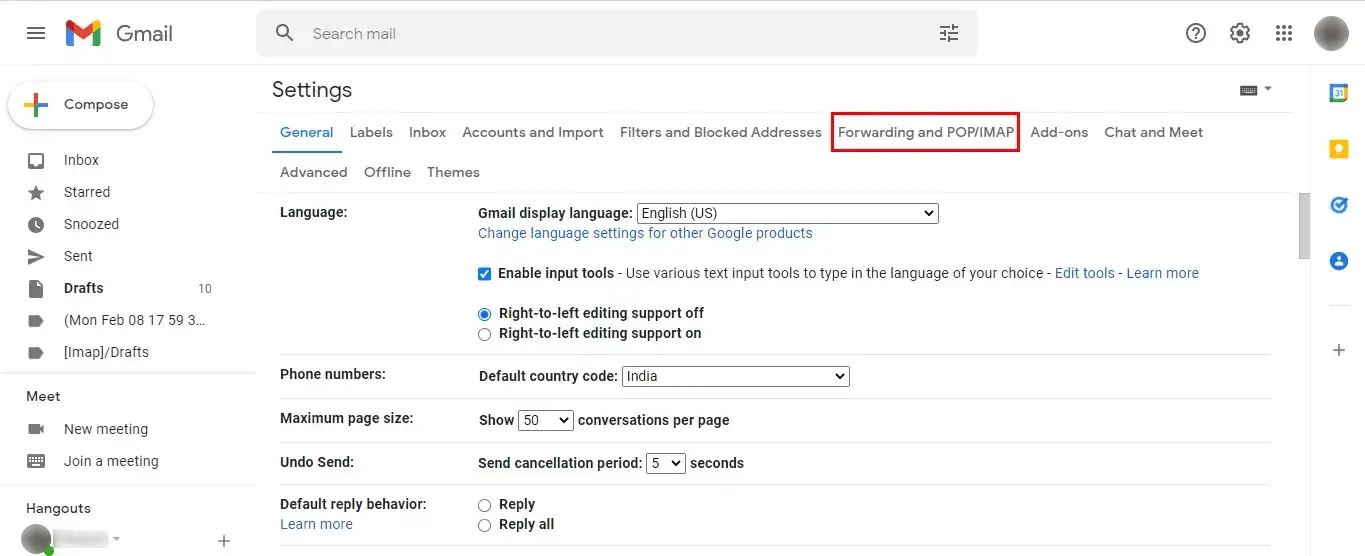Open Contacts side panel icon
The height and width of the screenshot is (556, 1365).
pyautogui.click(x=1338, y=260)
